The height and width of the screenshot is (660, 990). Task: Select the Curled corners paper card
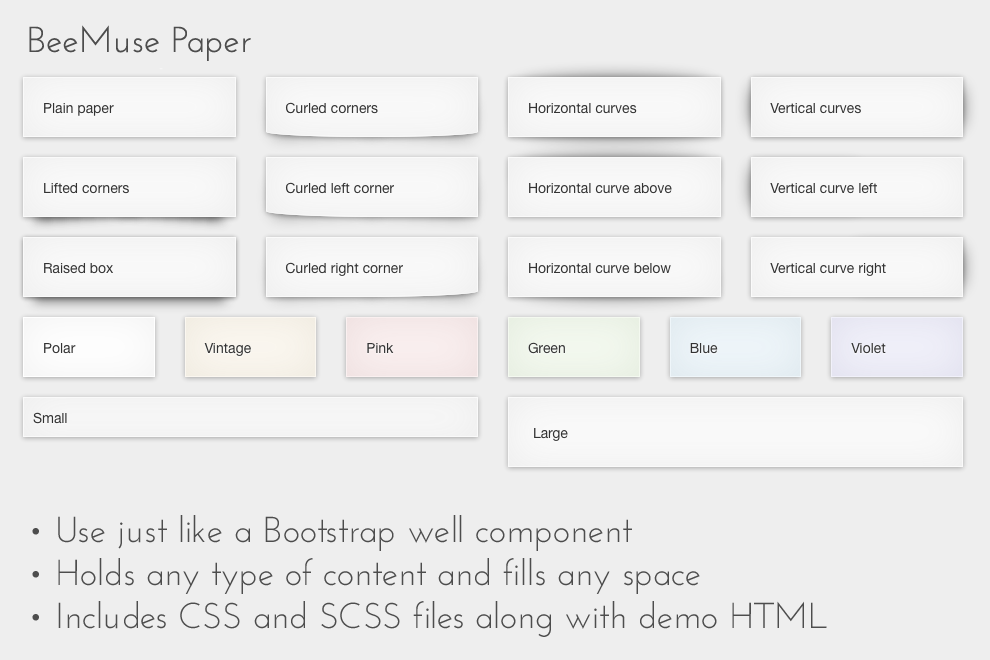(371, 108)
